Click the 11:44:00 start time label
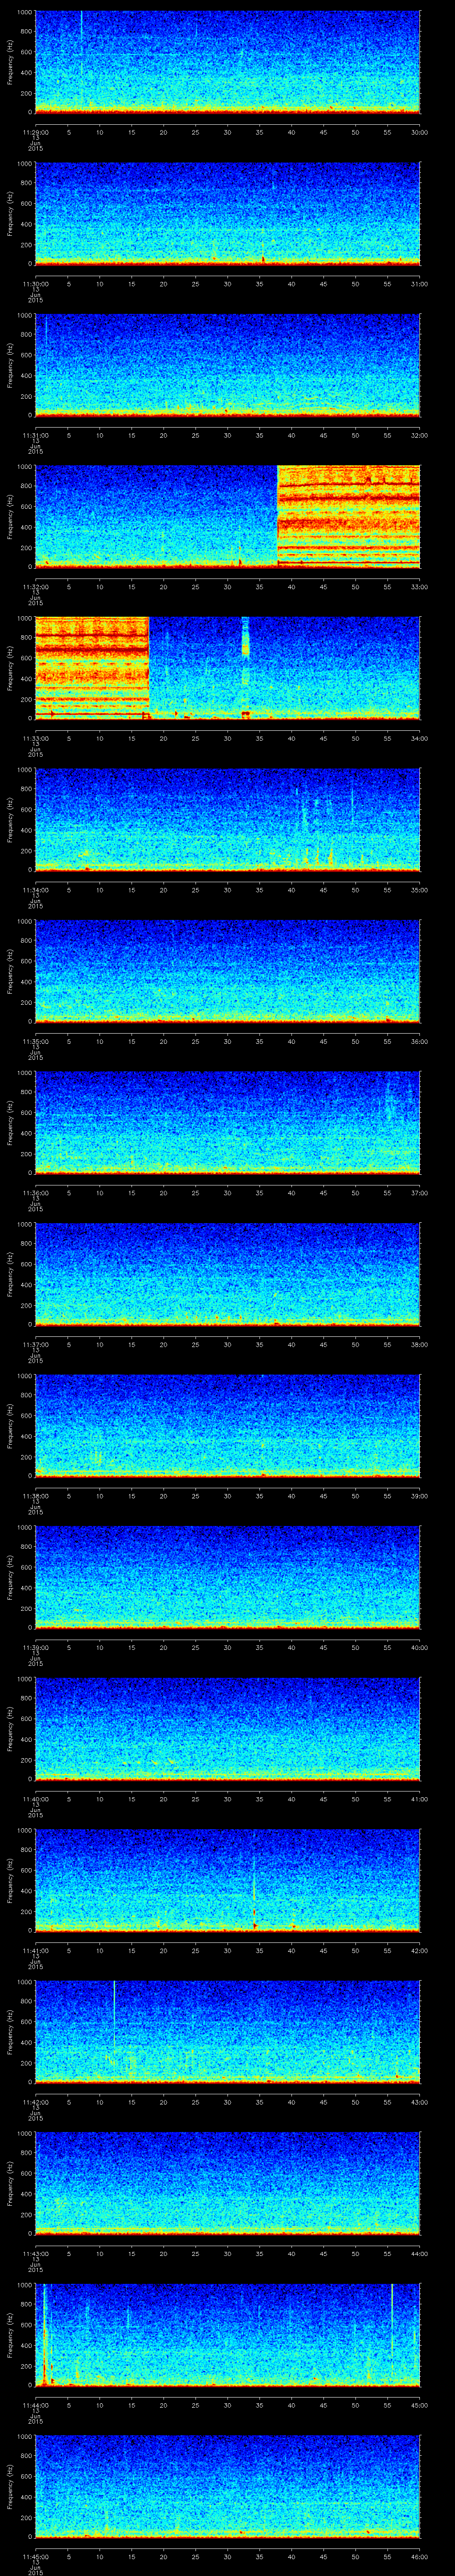The width and height of the screenshot is (455, 2576). point(35,2404)
